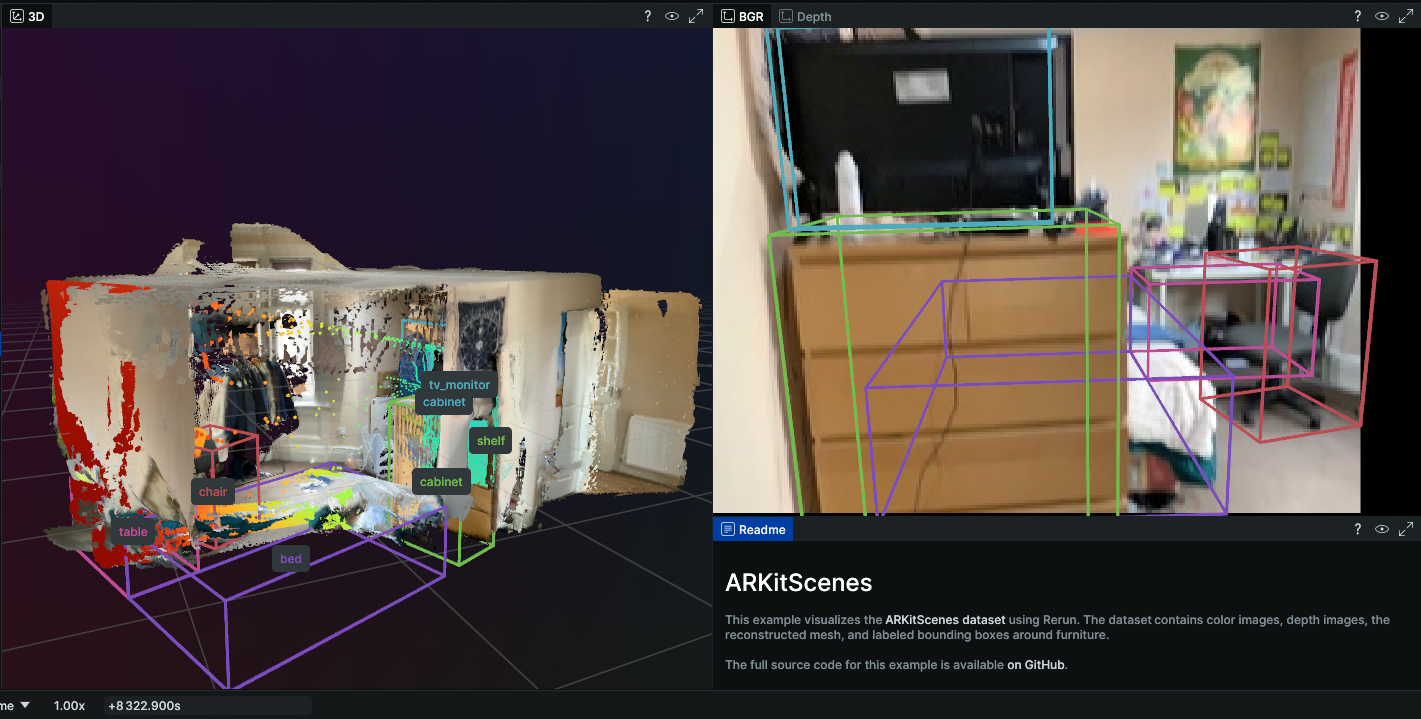Select the bed label in the 3D scene
The width and height of the screenshot is (1421, 719).
pyautogui.click(x=290, y=559)
